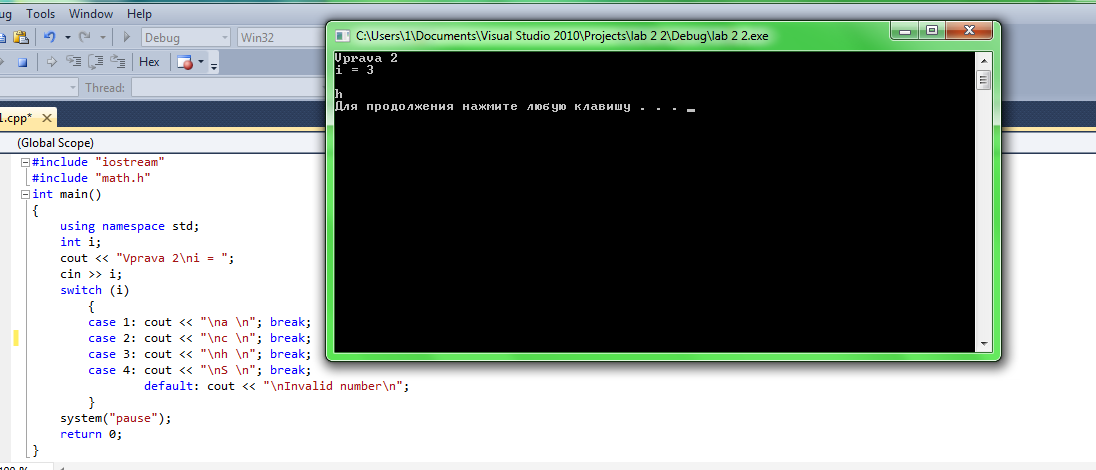Click the Stop Debugging blue square

pyautogui.click(x=22, y=62)
